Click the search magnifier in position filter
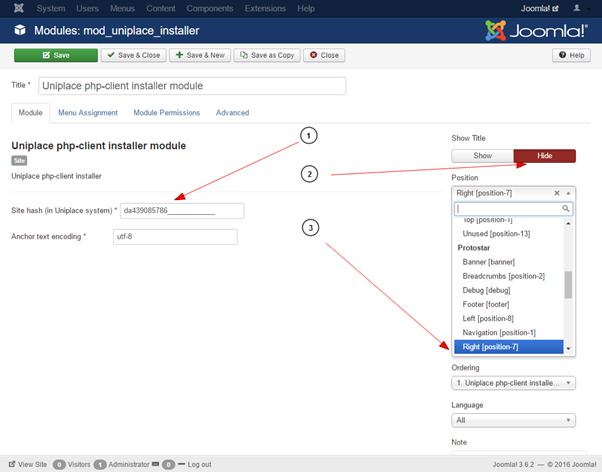 pos(566,208)
